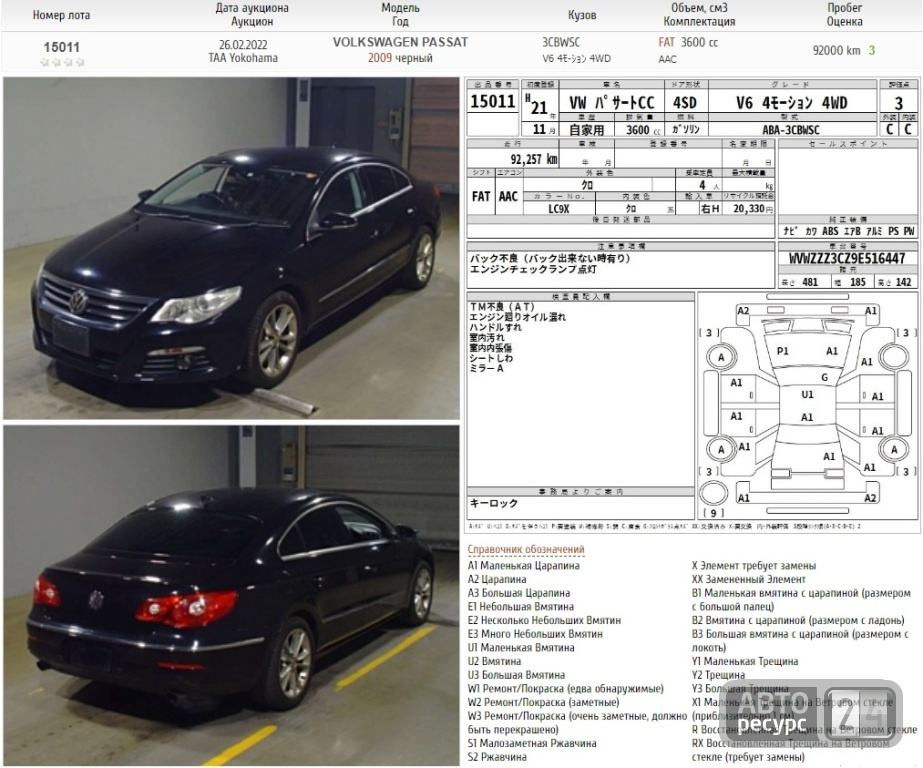
Task: Click lot number 15011 in the header row
Action: pyautogui.click(x=61, y=46)
